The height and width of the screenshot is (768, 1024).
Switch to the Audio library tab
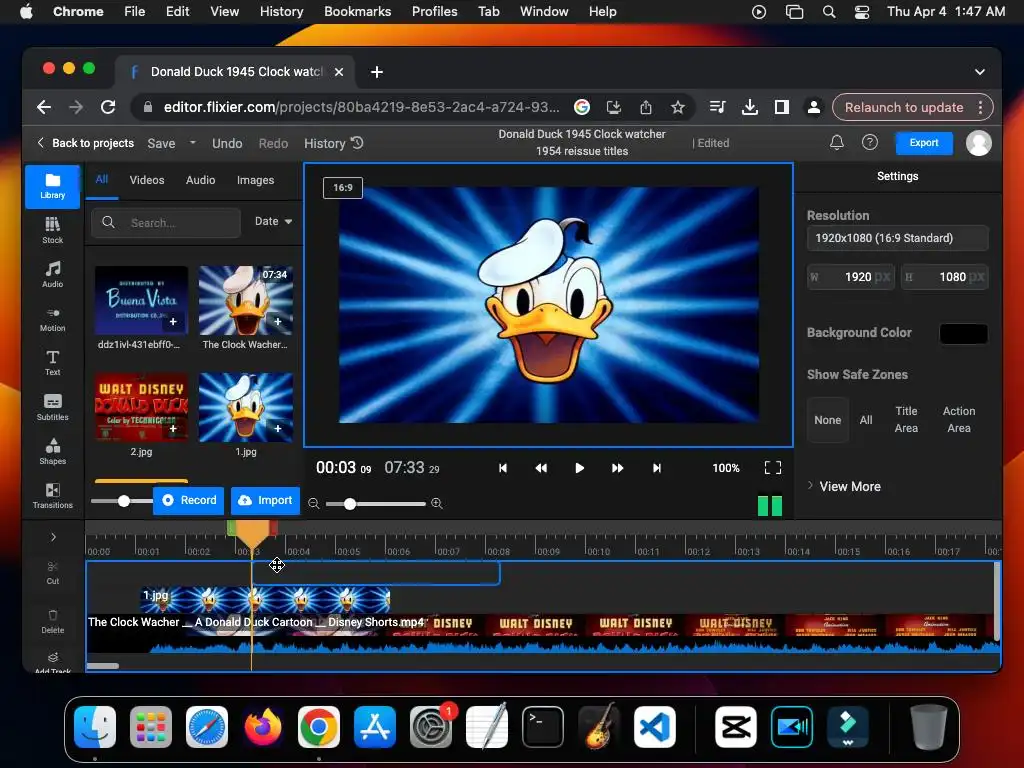tap(200, 180)
